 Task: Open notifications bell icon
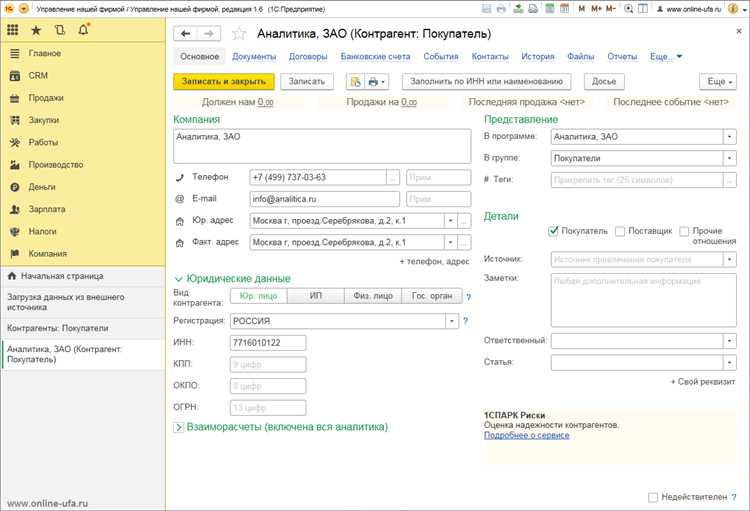(x=83, y=30)
